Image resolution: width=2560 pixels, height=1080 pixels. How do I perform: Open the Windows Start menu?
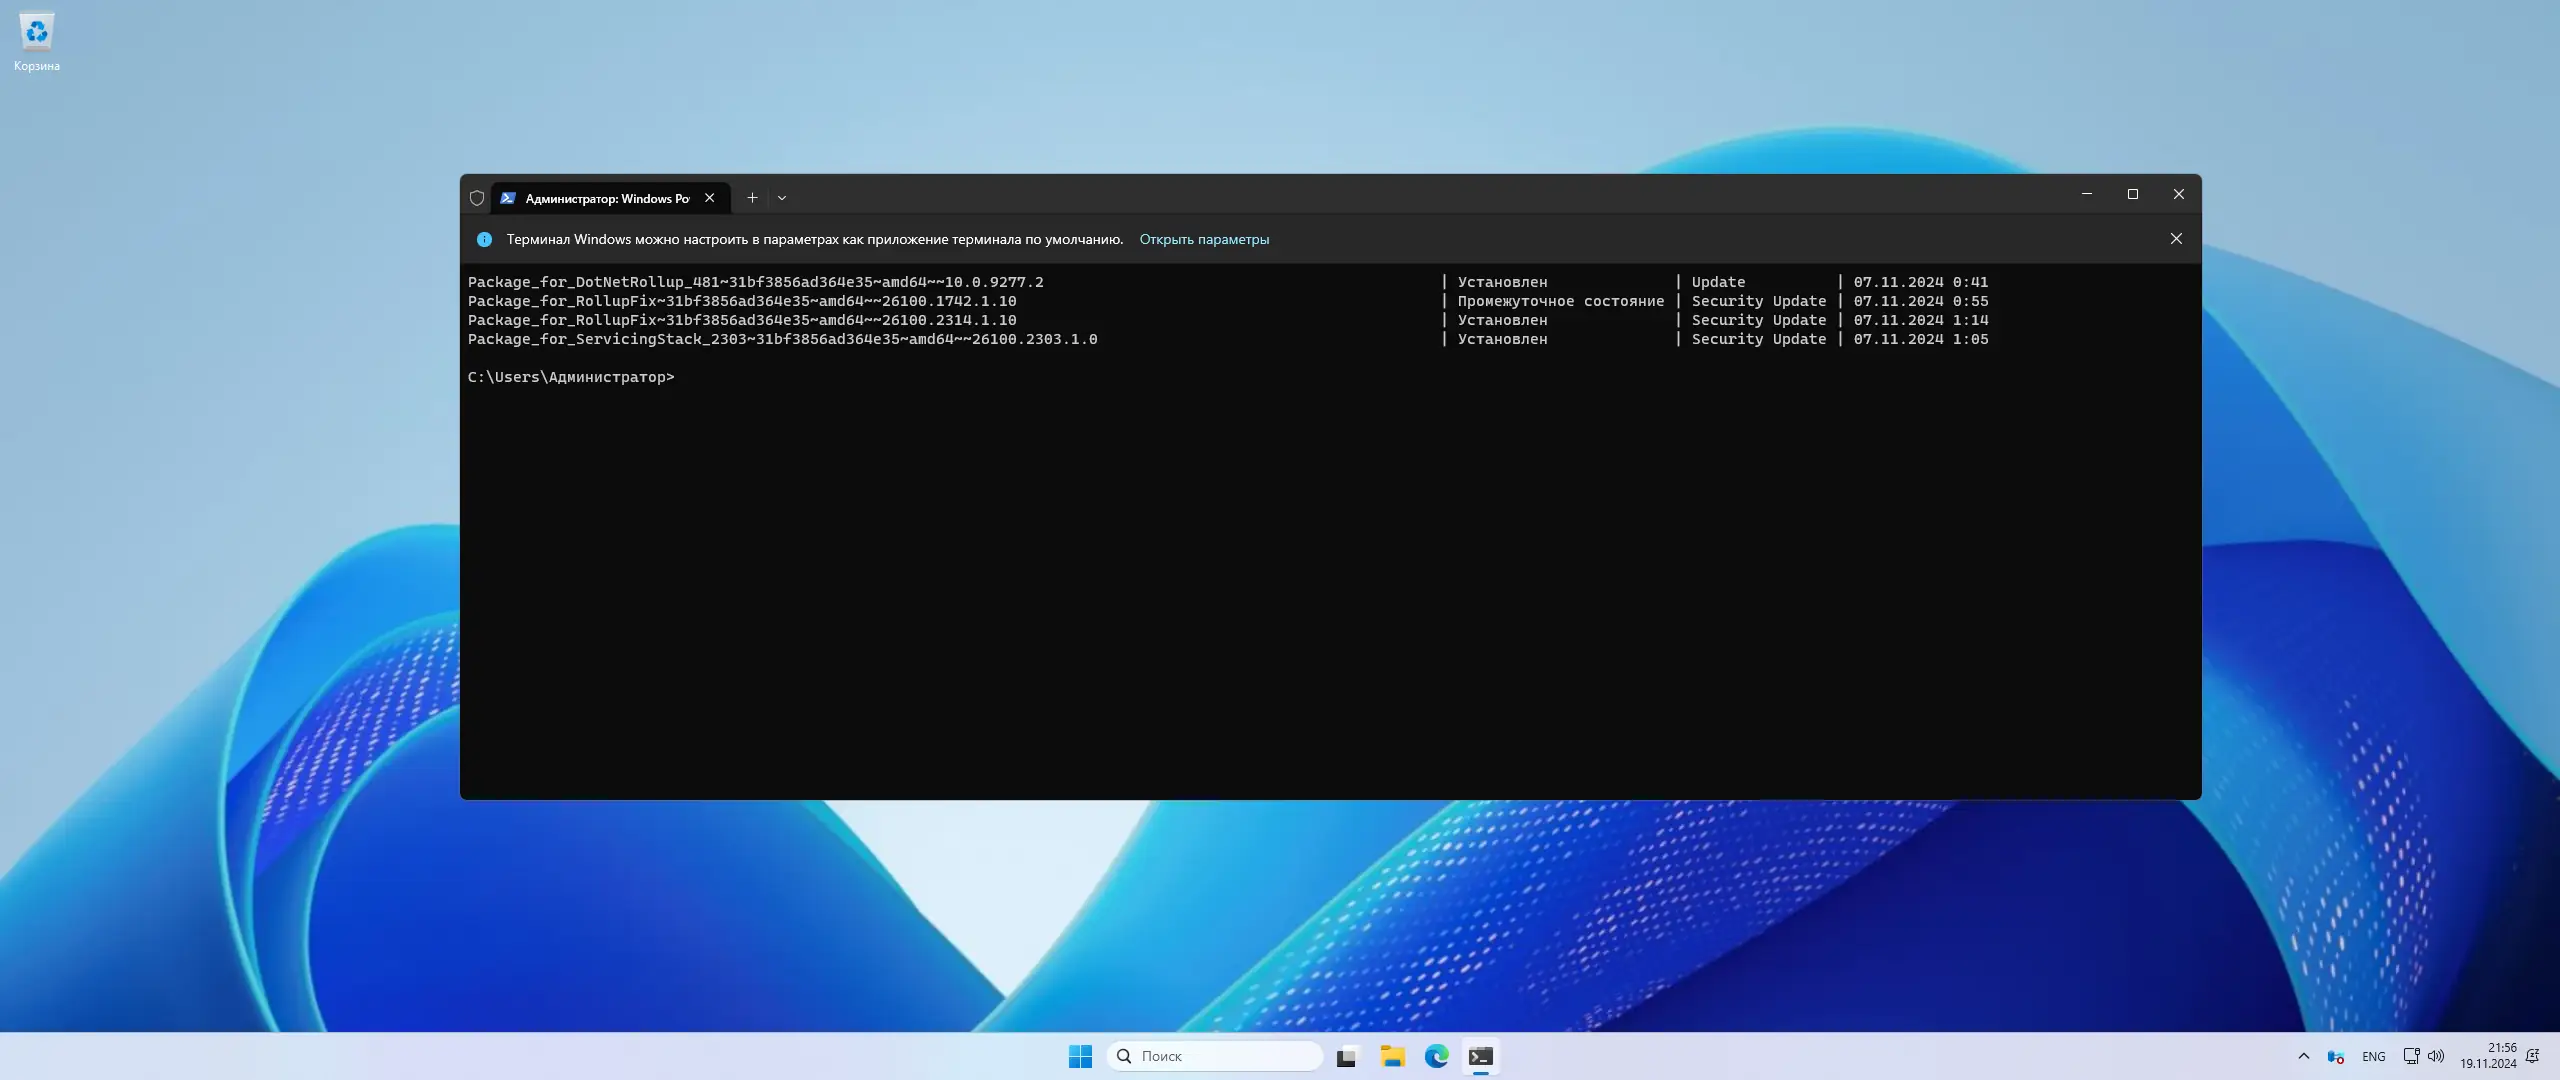pyautogui.click(x=1080, y=1056)
